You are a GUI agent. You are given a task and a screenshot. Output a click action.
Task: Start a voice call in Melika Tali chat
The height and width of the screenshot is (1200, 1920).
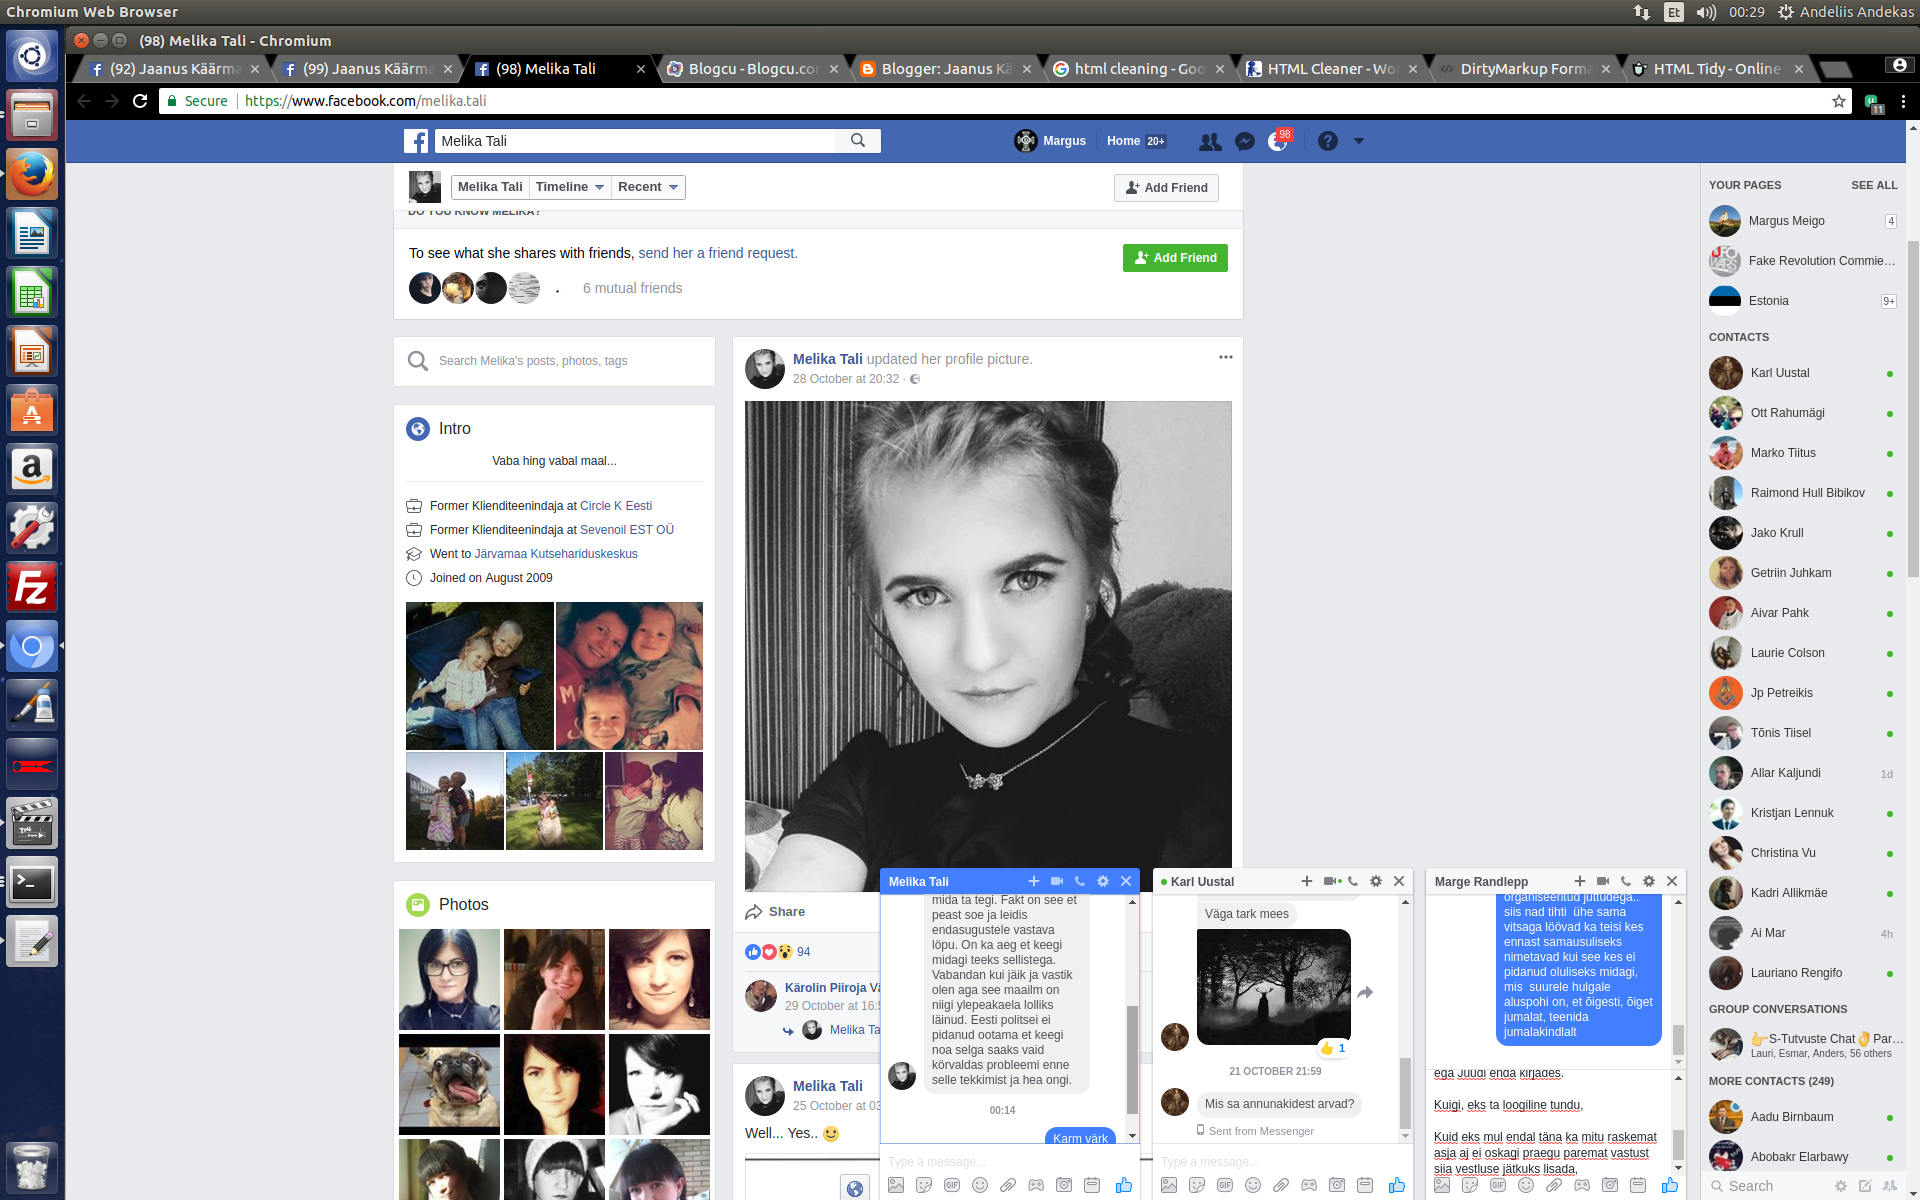point(1080,881)
